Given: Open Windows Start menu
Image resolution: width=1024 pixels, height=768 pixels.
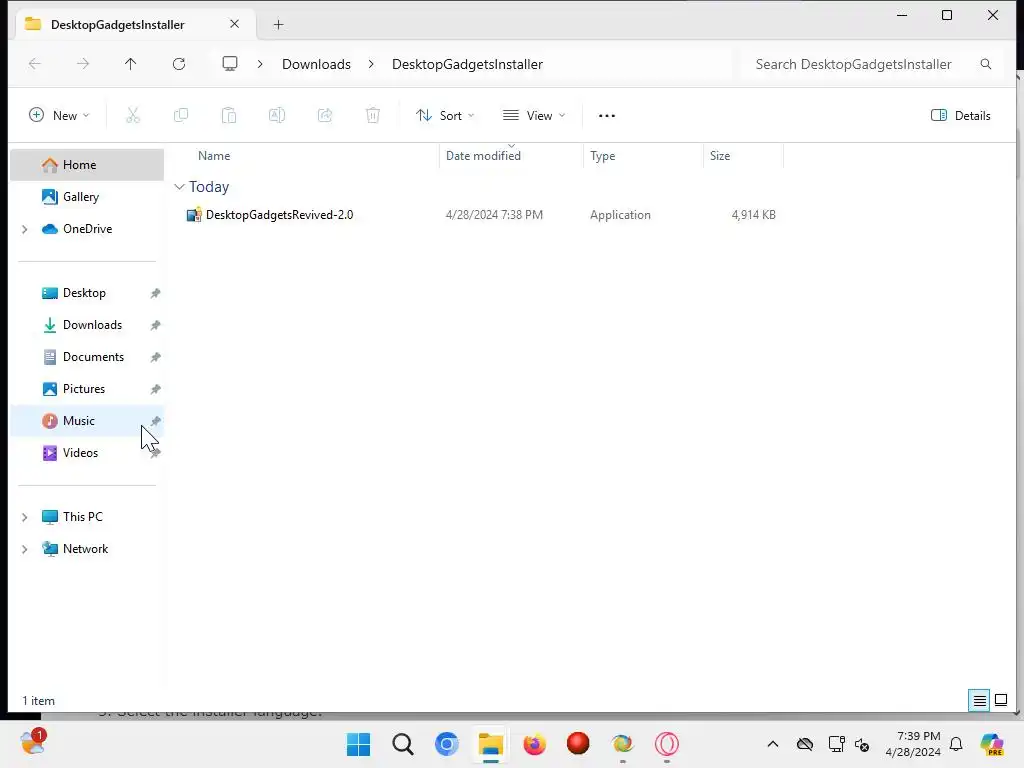Looking at the screenshot, I should (x=359, y=744).
